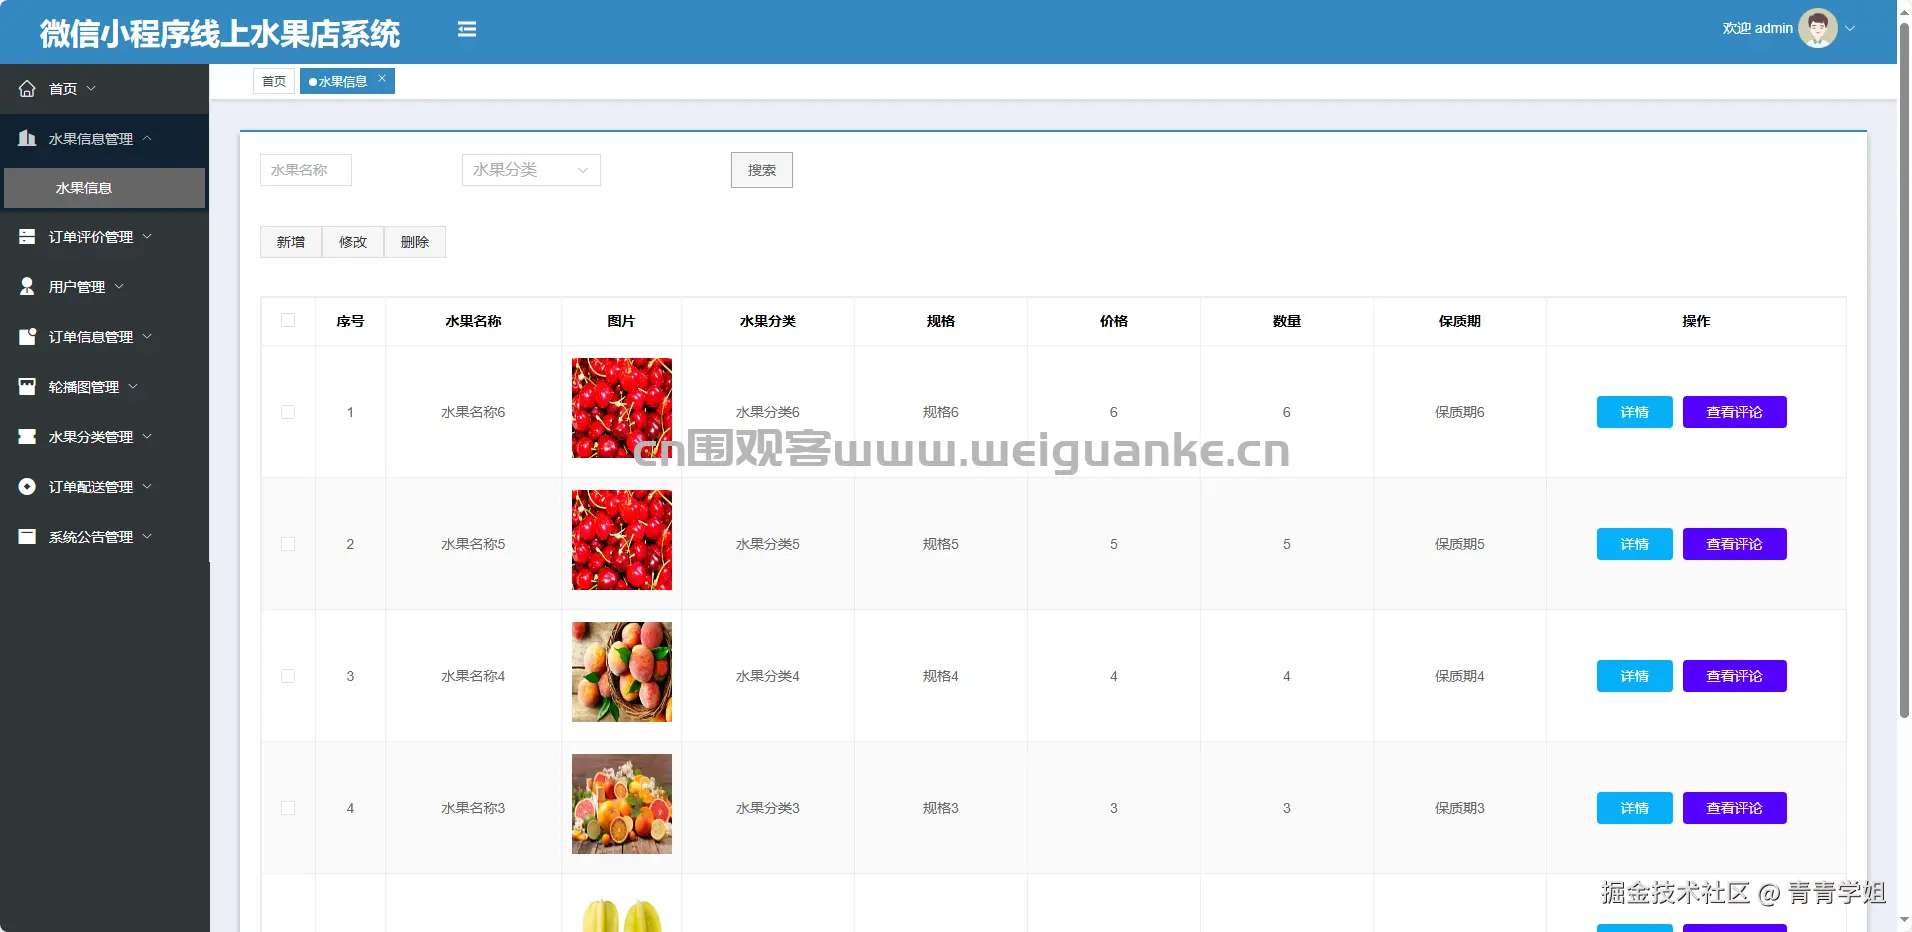
Task: Click the 水果信息管理 sidebar icon
Action: [27, 139]
